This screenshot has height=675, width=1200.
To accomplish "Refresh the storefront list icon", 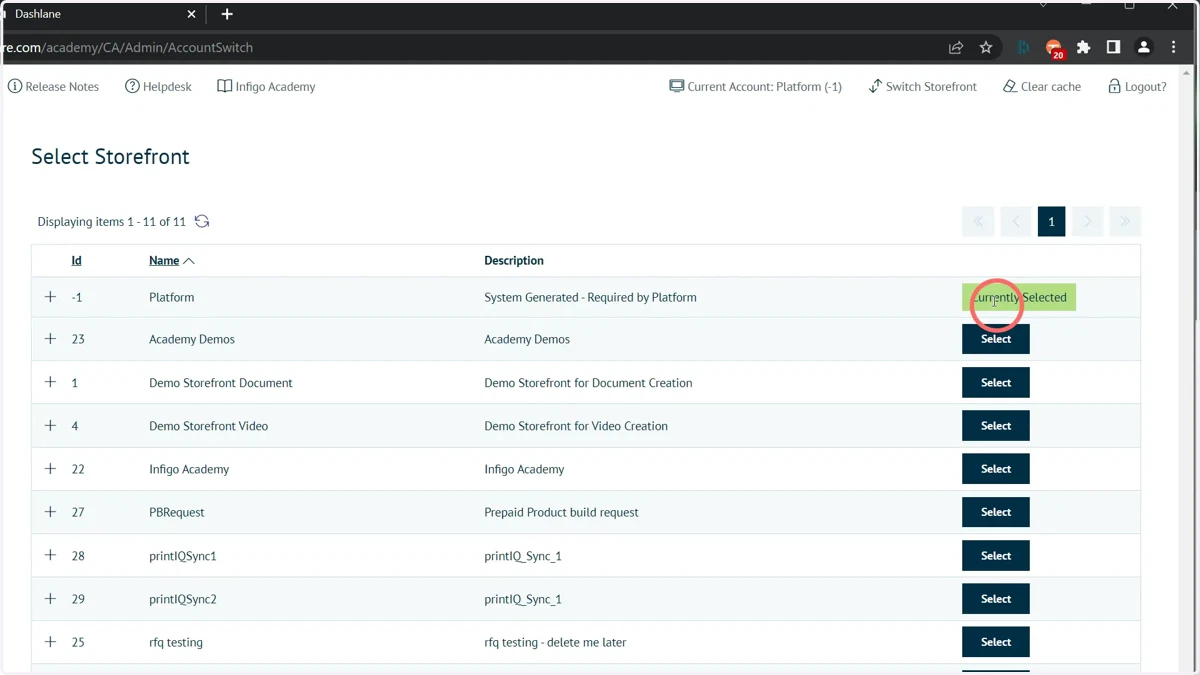I will pyautogui.click(x=202, y=221).
